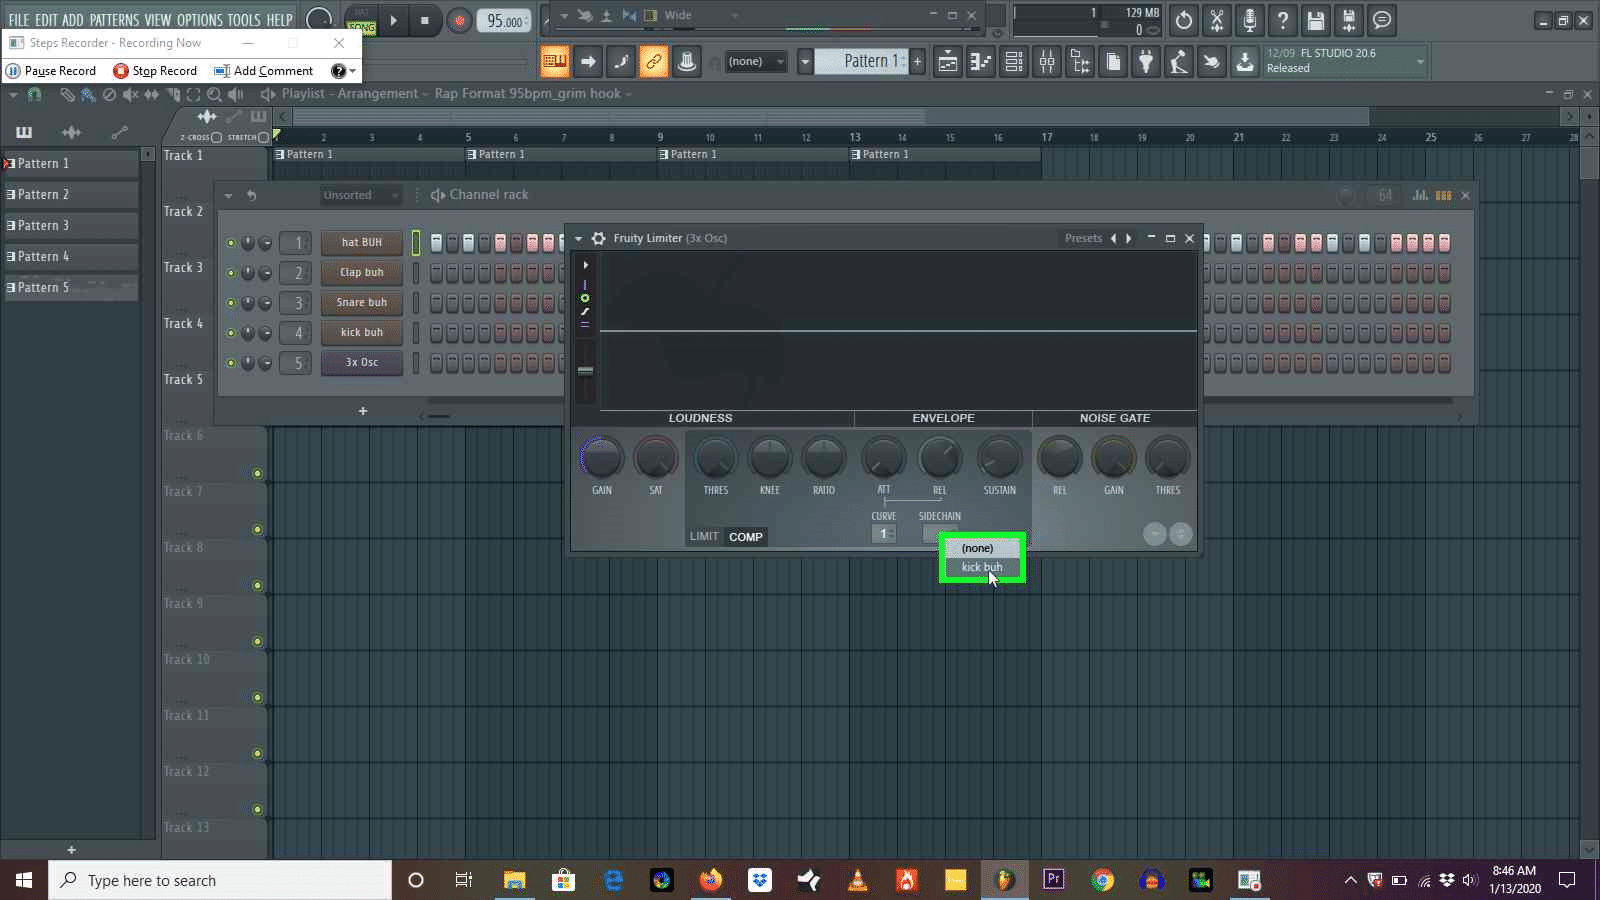The image size is (1600, 900).
Task: Click the one-click recording microphone icon
Action: tap(1250, 20)
